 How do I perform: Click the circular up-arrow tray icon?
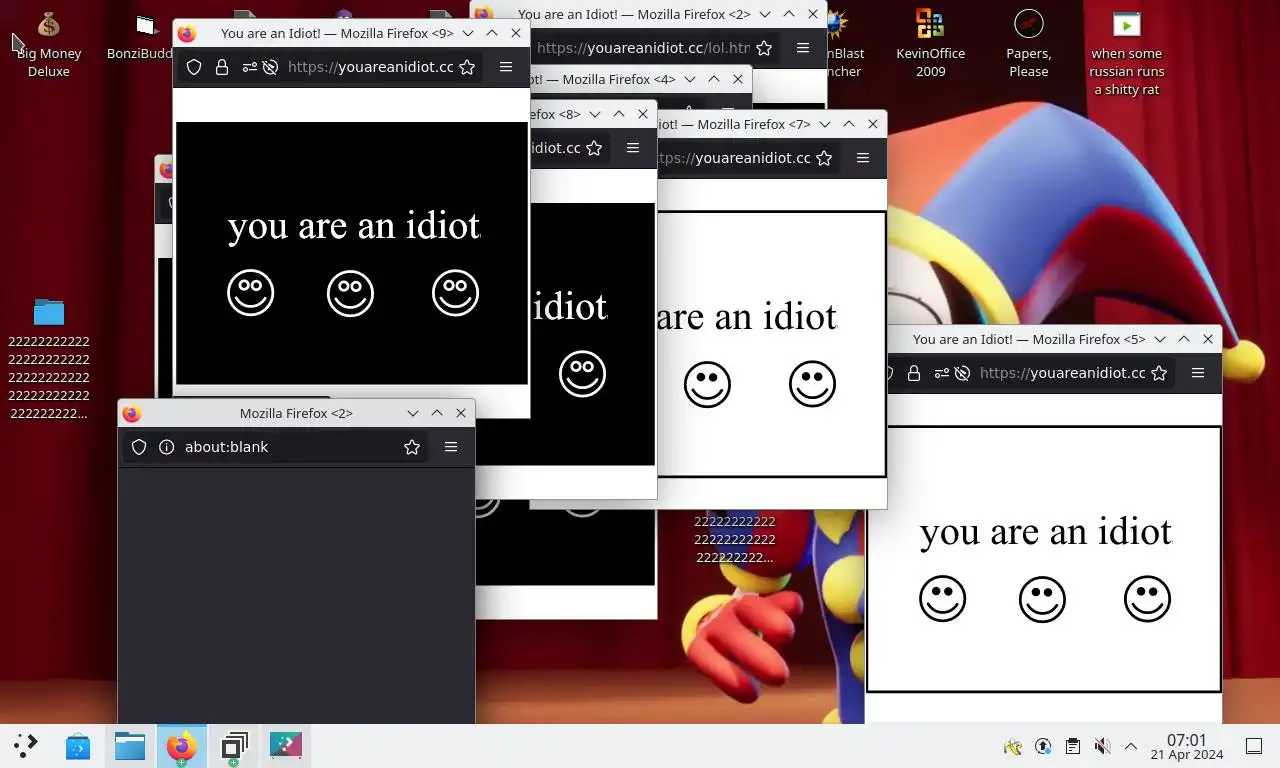pyautogui.click(x=1043, y=746)
